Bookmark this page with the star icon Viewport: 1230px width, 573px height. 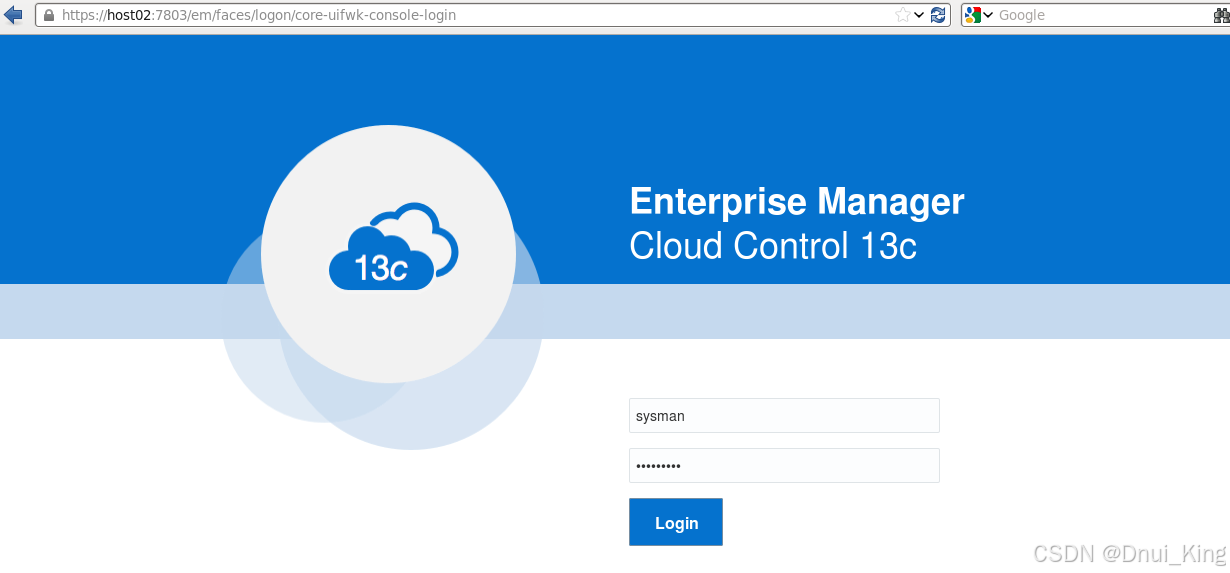click(903, 15)
